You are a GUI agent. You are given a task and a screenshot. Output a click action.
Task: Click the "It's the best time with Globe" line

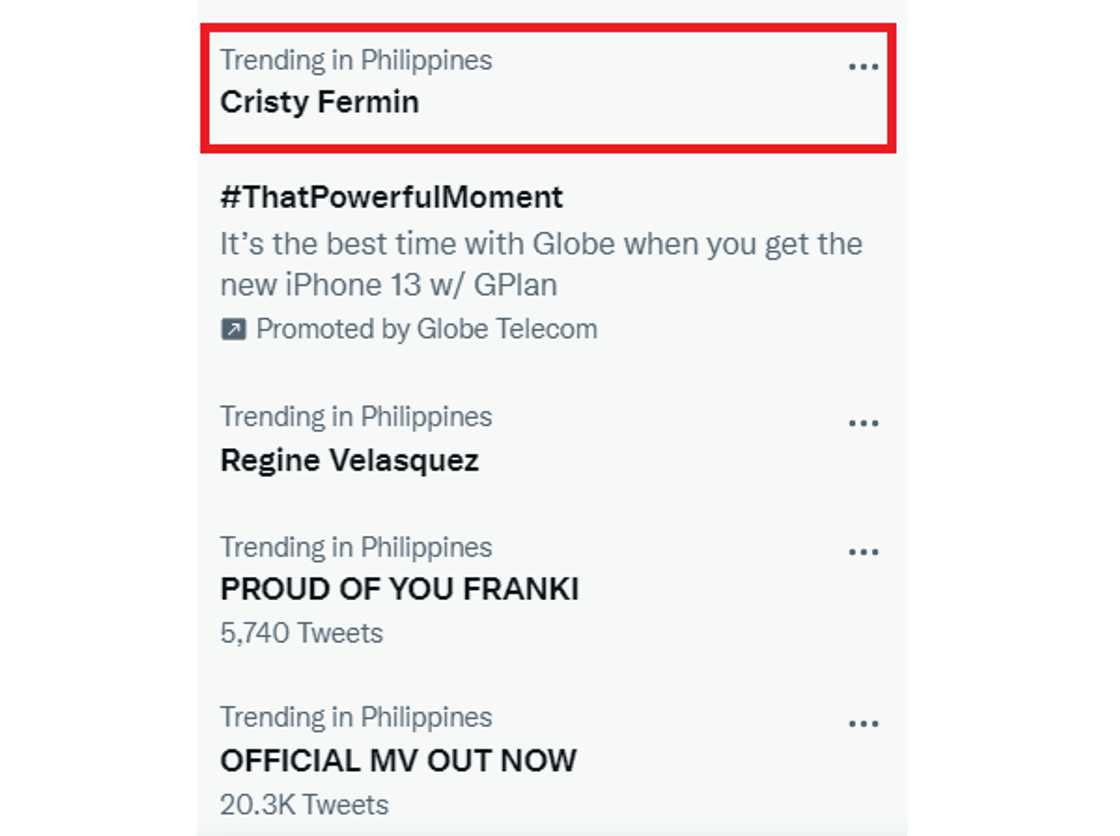540,244
